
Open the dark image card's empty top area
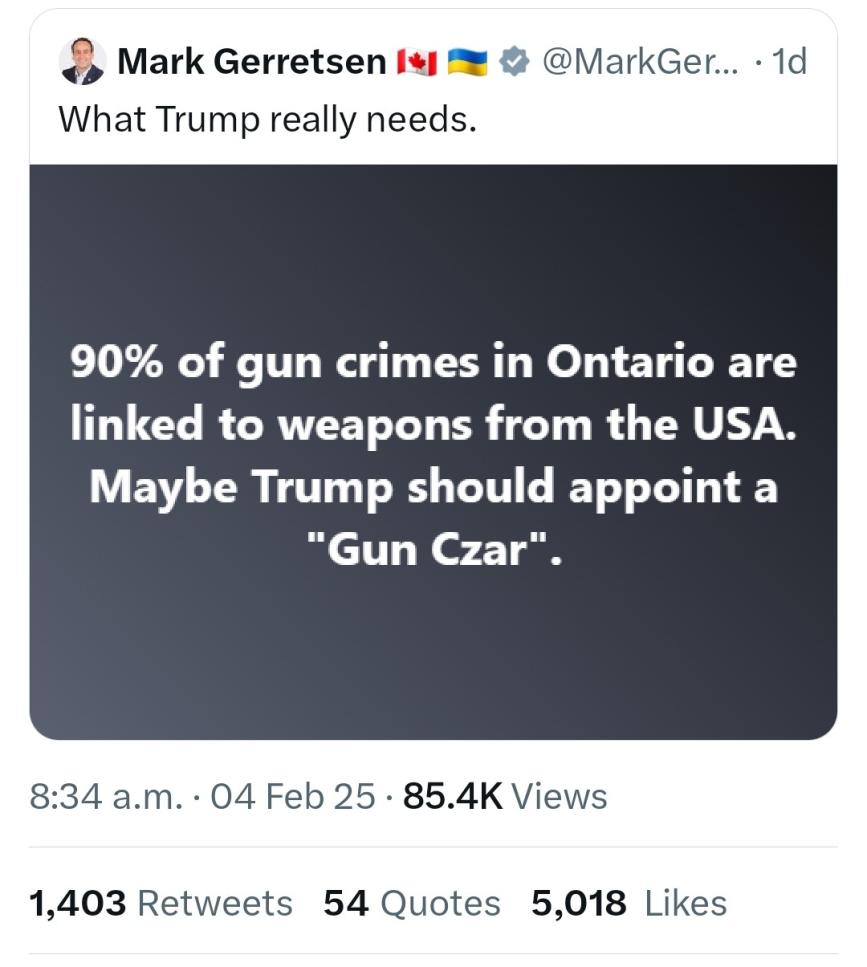tap(433, 240)
